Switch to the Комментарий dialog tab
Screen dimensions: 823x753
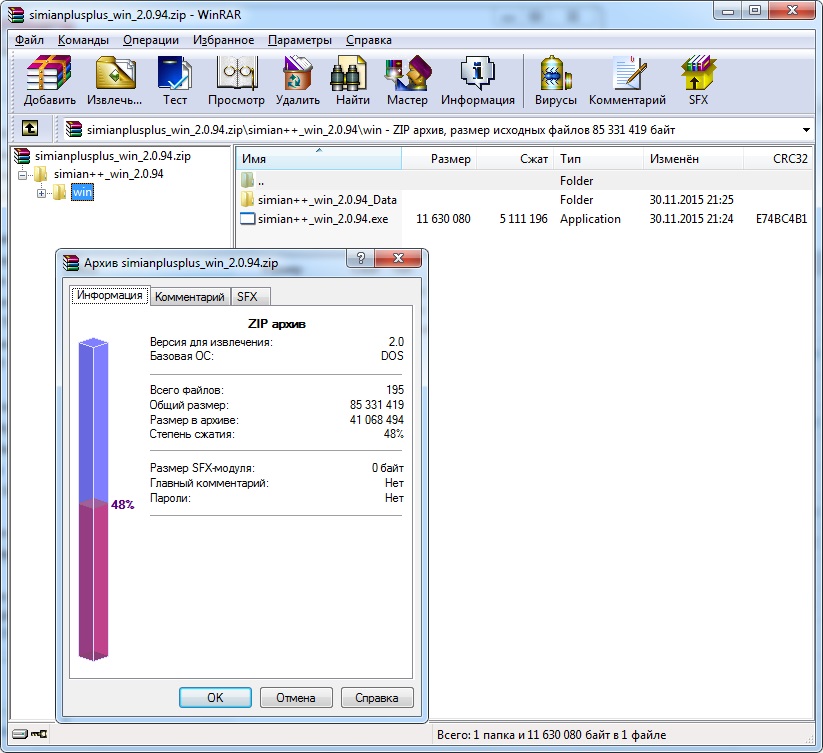pyautogui.click(x=190, y=297)
